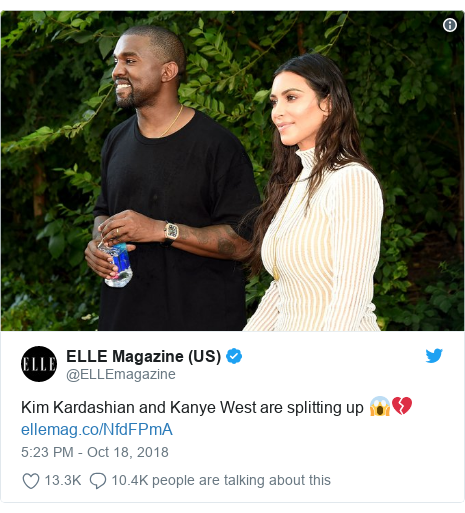465x513 pixels.
Task: Click the reply speech bubble icon
Action: 98,481
